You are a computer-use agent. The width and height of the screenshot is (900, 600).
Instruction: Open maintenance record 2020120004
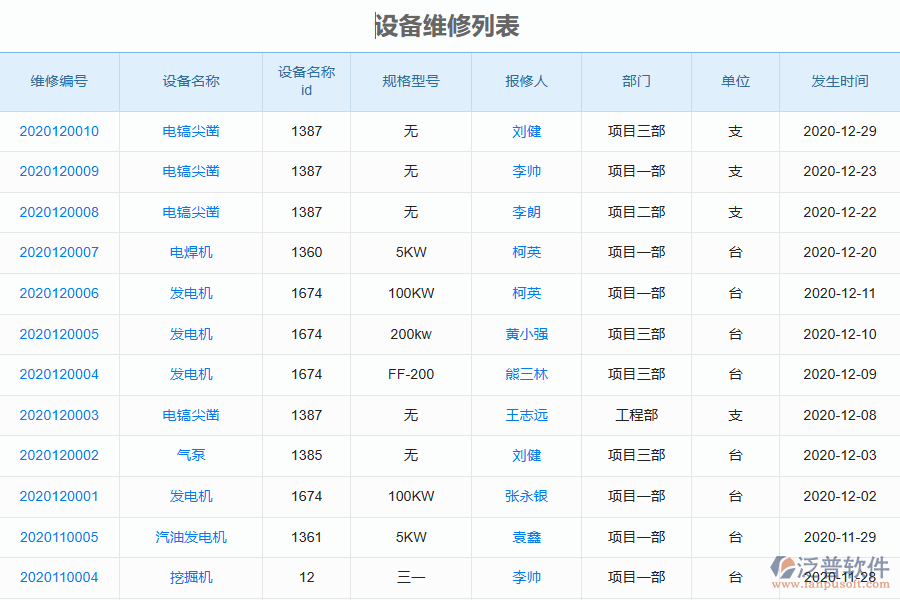pyautogui.click(x=58, y=374)
